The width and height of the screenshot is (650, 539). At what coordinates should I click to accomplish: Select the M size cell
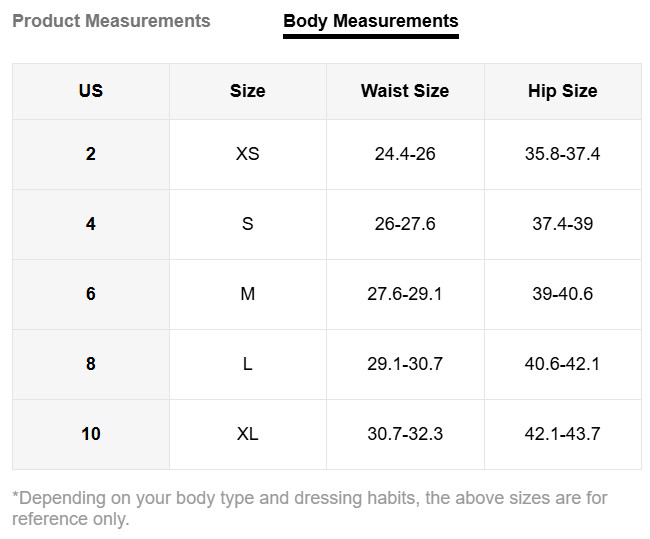(x=247, y=294)
